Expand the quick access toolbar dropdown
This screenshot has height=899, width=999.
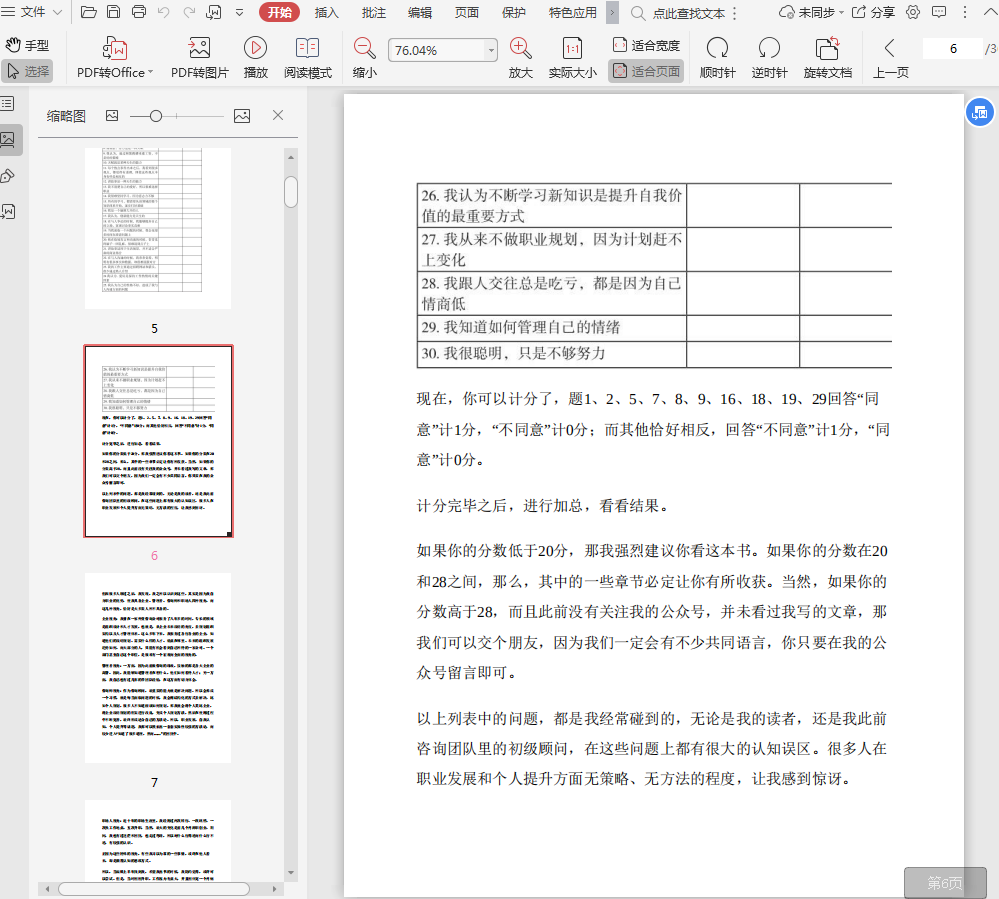click(x=240, y=12)
